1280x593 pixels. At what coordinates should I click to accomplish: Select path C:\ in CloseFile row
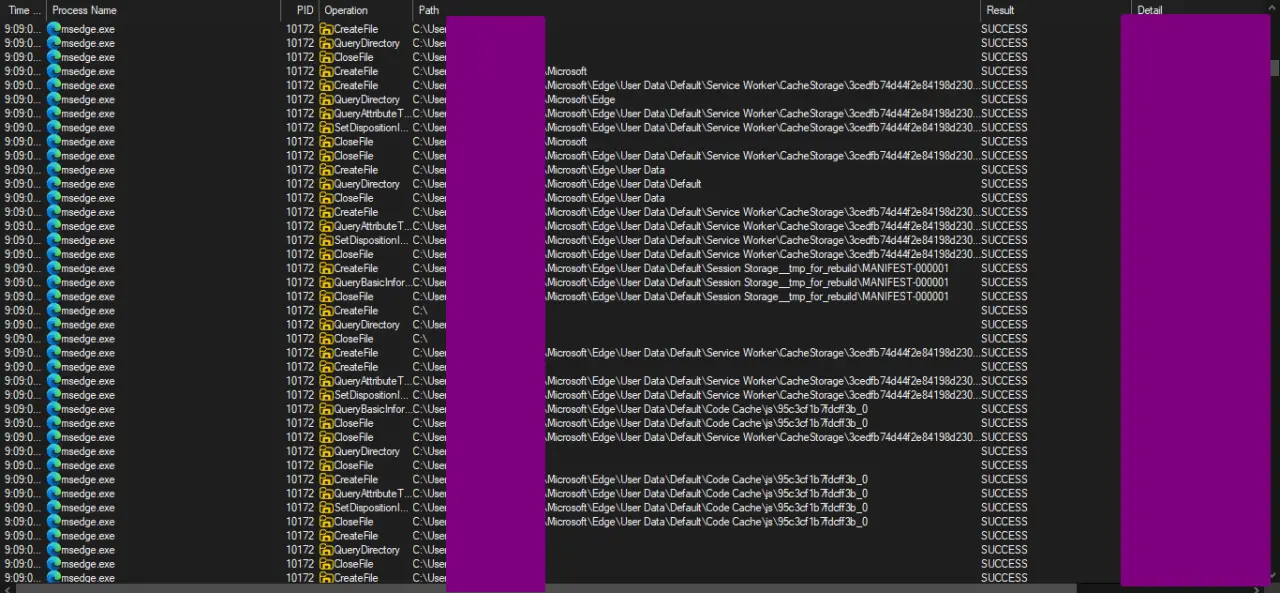coord(420,339)
